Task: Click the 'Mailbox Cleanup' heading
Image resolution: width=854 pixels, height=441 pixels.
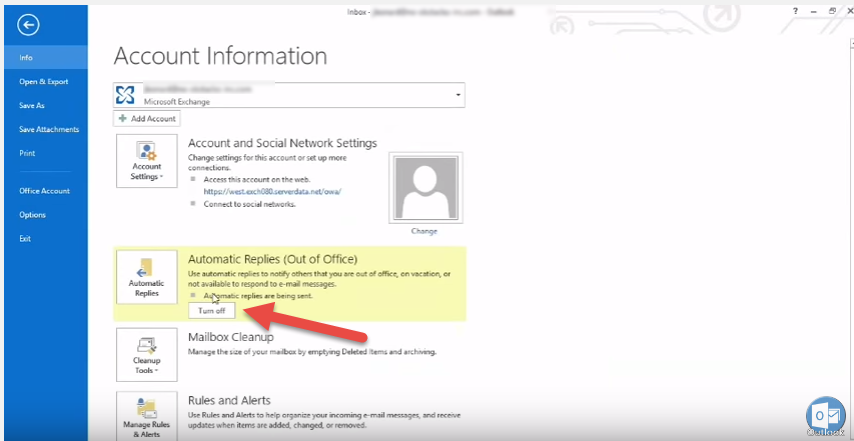Action: 231,337
